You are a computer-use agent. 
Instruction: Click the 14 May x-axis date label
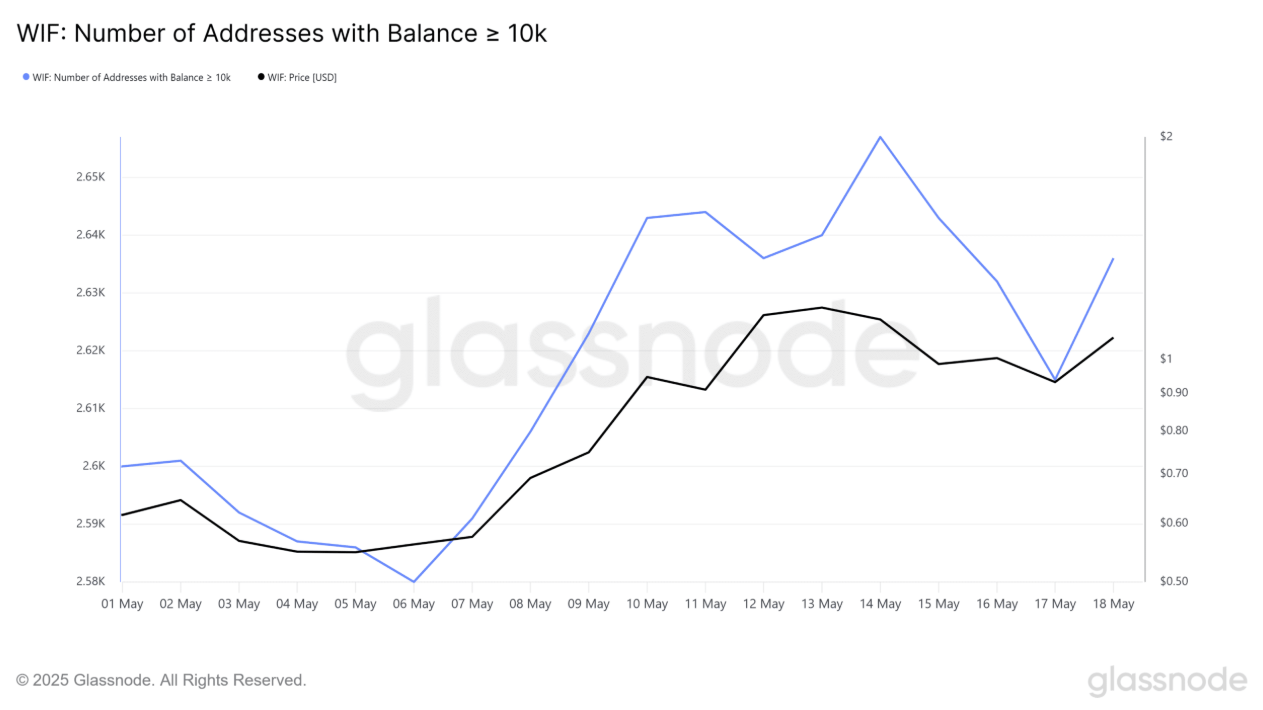tap(880, 604)
